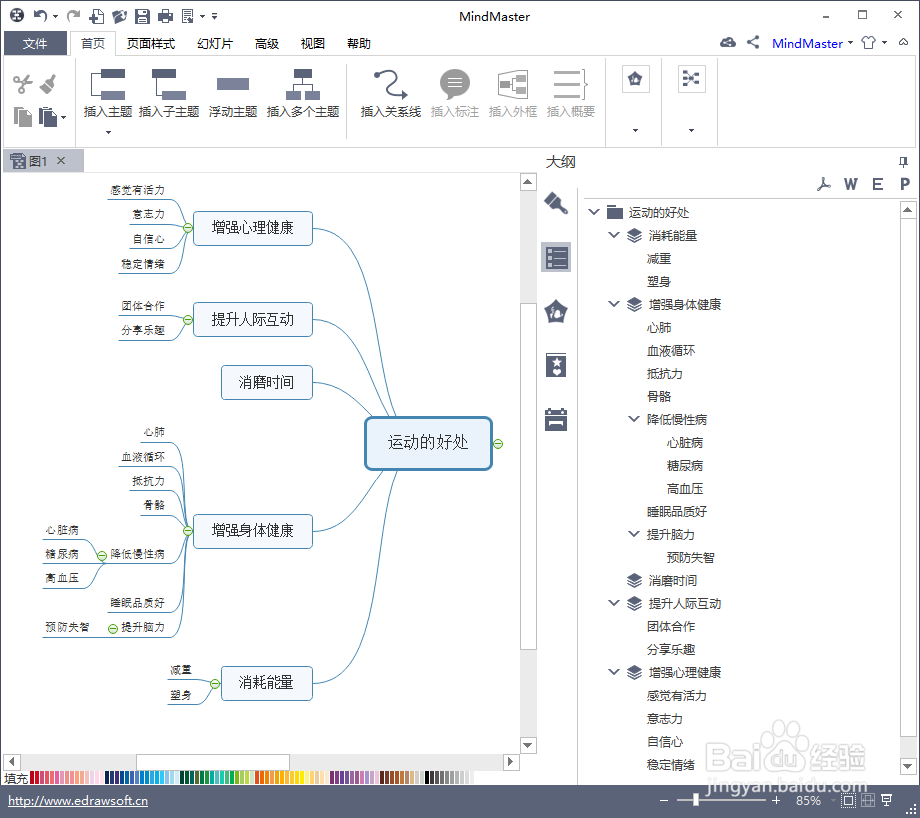Open the icon/mark pentagon sidebar panel

coord(556,311)
